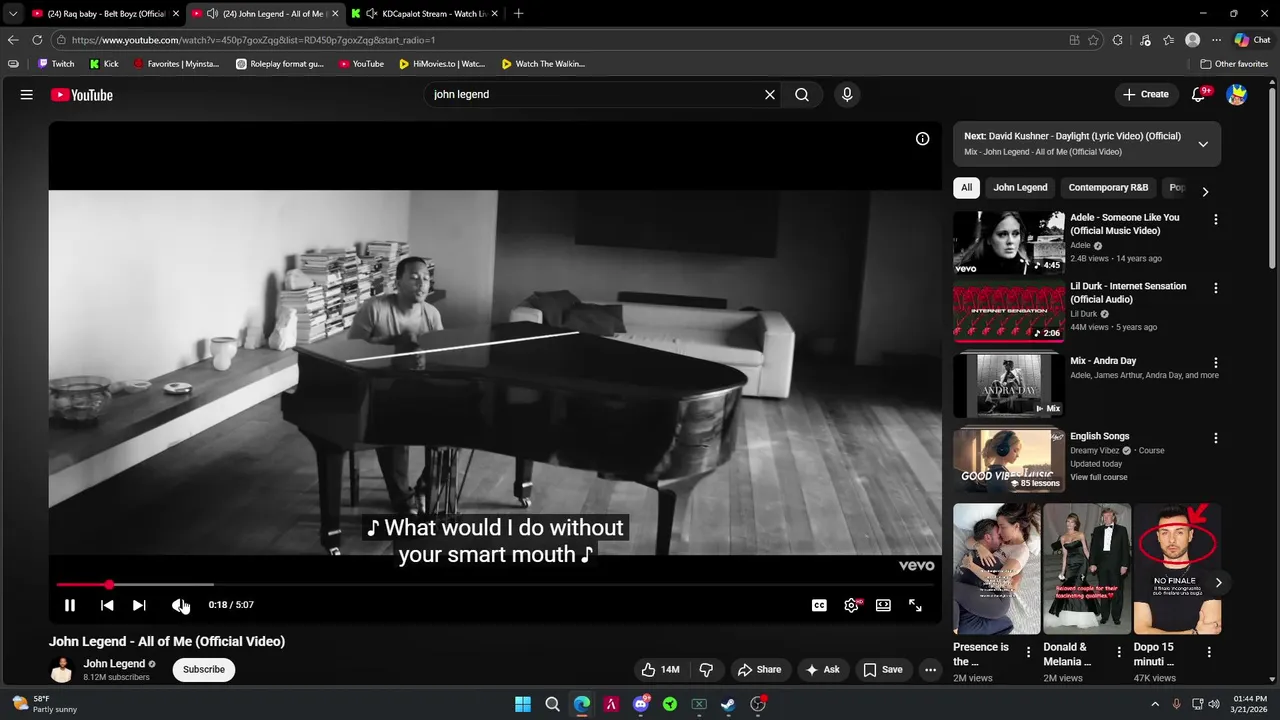Open Discord from the taskbar
The image size is (1280, 720).
click(641, 704)
